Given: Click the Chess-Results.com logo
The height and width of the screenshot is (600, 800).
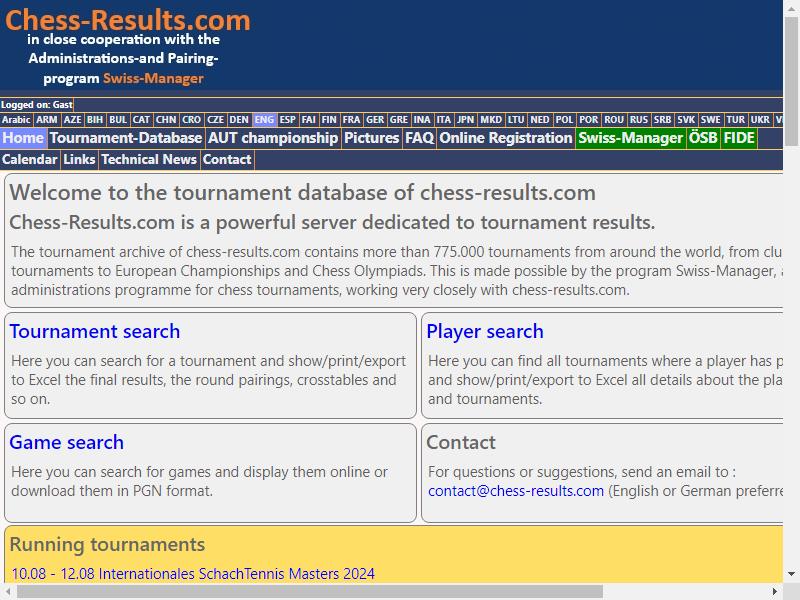Looking at the screenshot, I should 128,20.
